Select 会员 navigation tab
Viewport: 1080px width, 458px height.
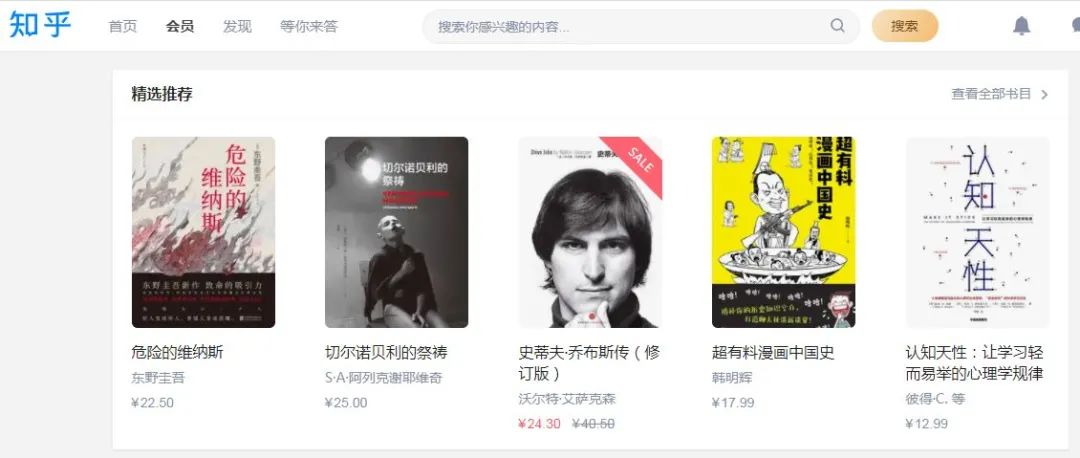[180, 26]
